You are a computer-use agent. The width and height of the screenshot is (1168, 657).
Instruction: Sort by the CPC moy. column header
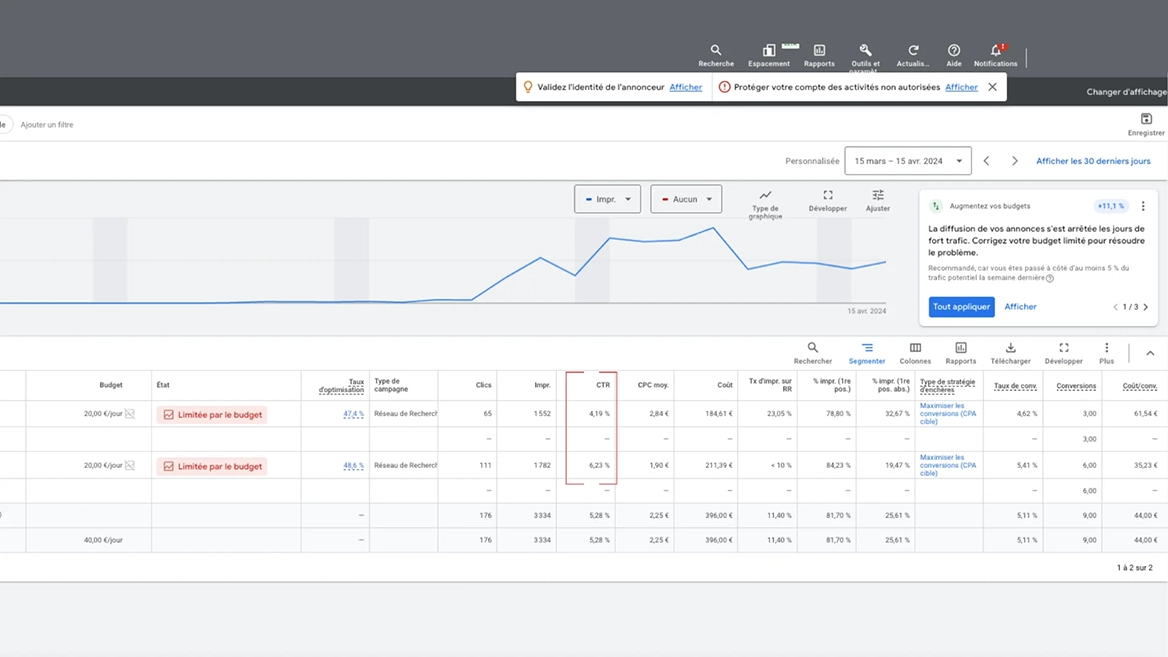tap(653, 385)
